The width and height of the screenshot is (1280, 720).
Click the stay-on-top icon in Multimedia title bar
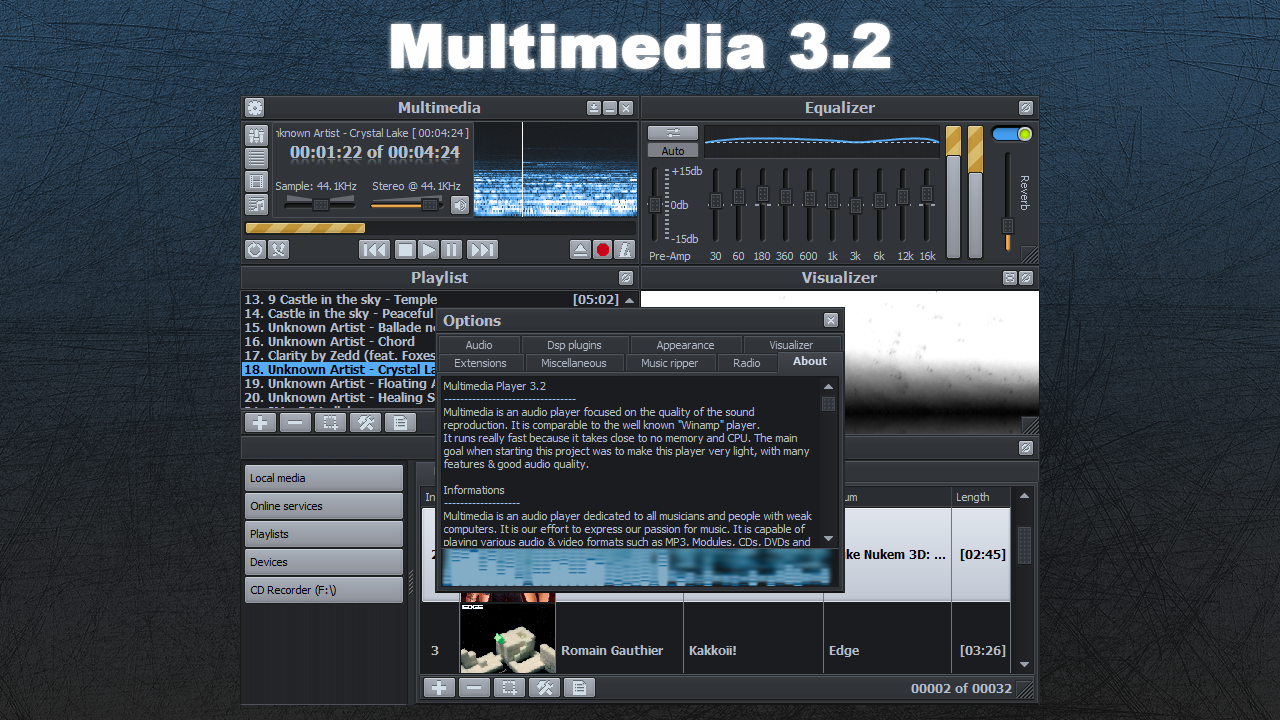point(594,108)
